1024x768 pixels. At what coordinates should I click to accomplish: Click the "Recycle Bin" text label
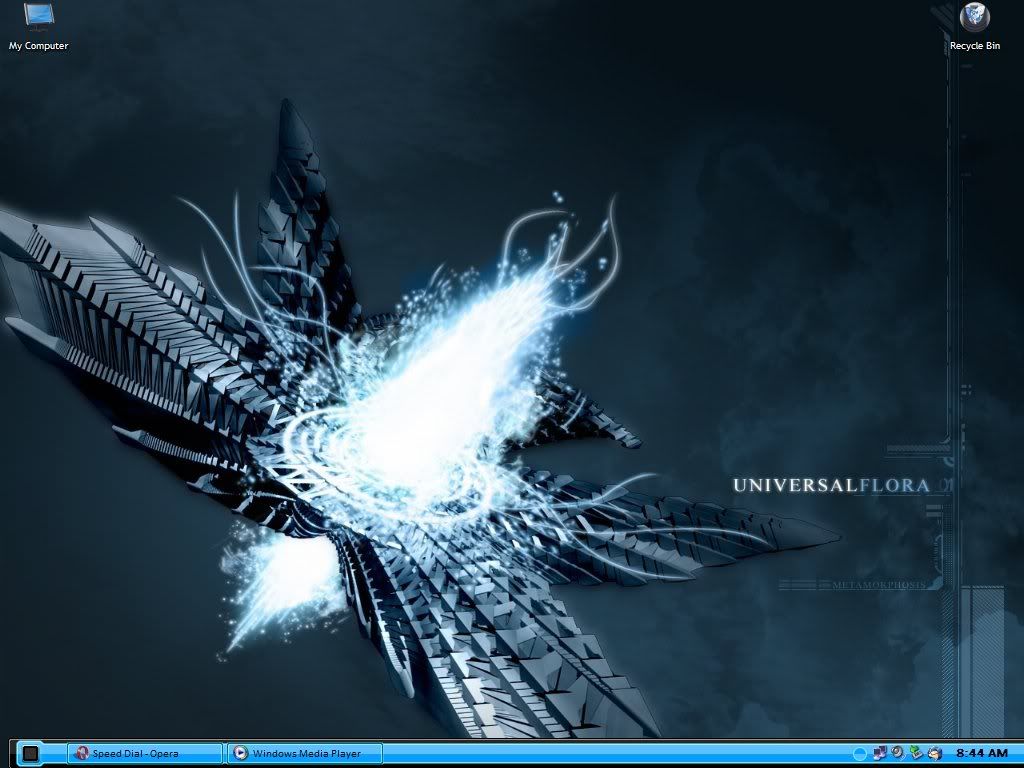pyautogui.click(x=974, y=46)
